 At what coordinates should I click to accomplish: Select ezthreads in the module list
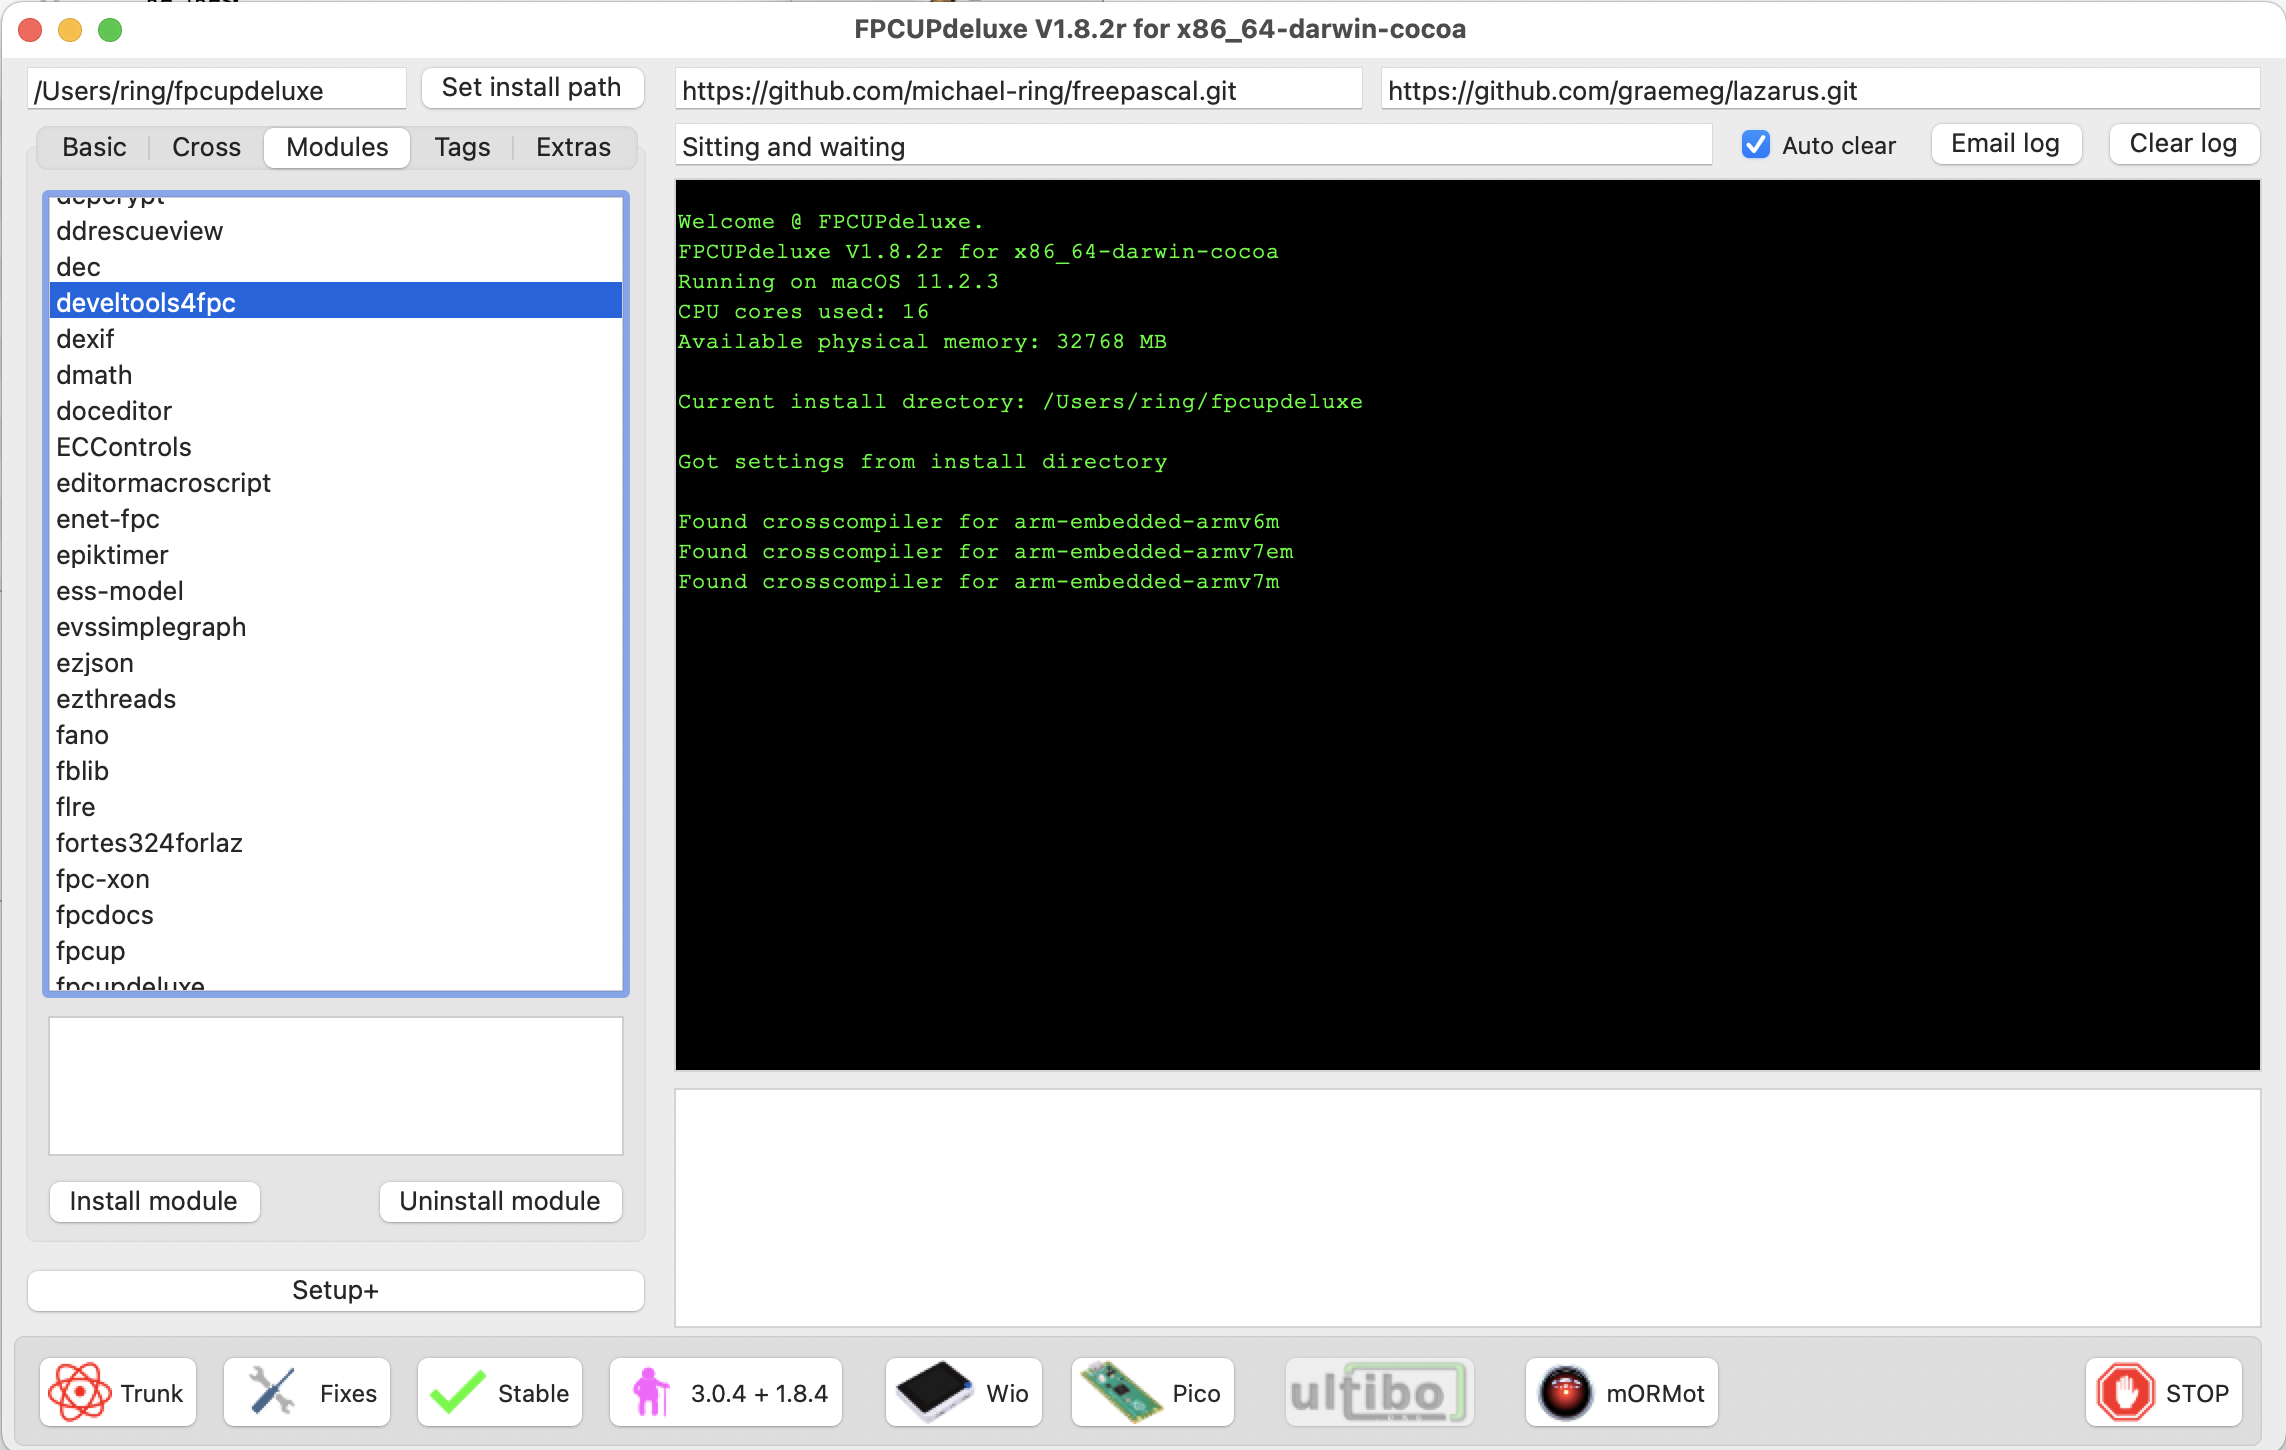(336, 699)
